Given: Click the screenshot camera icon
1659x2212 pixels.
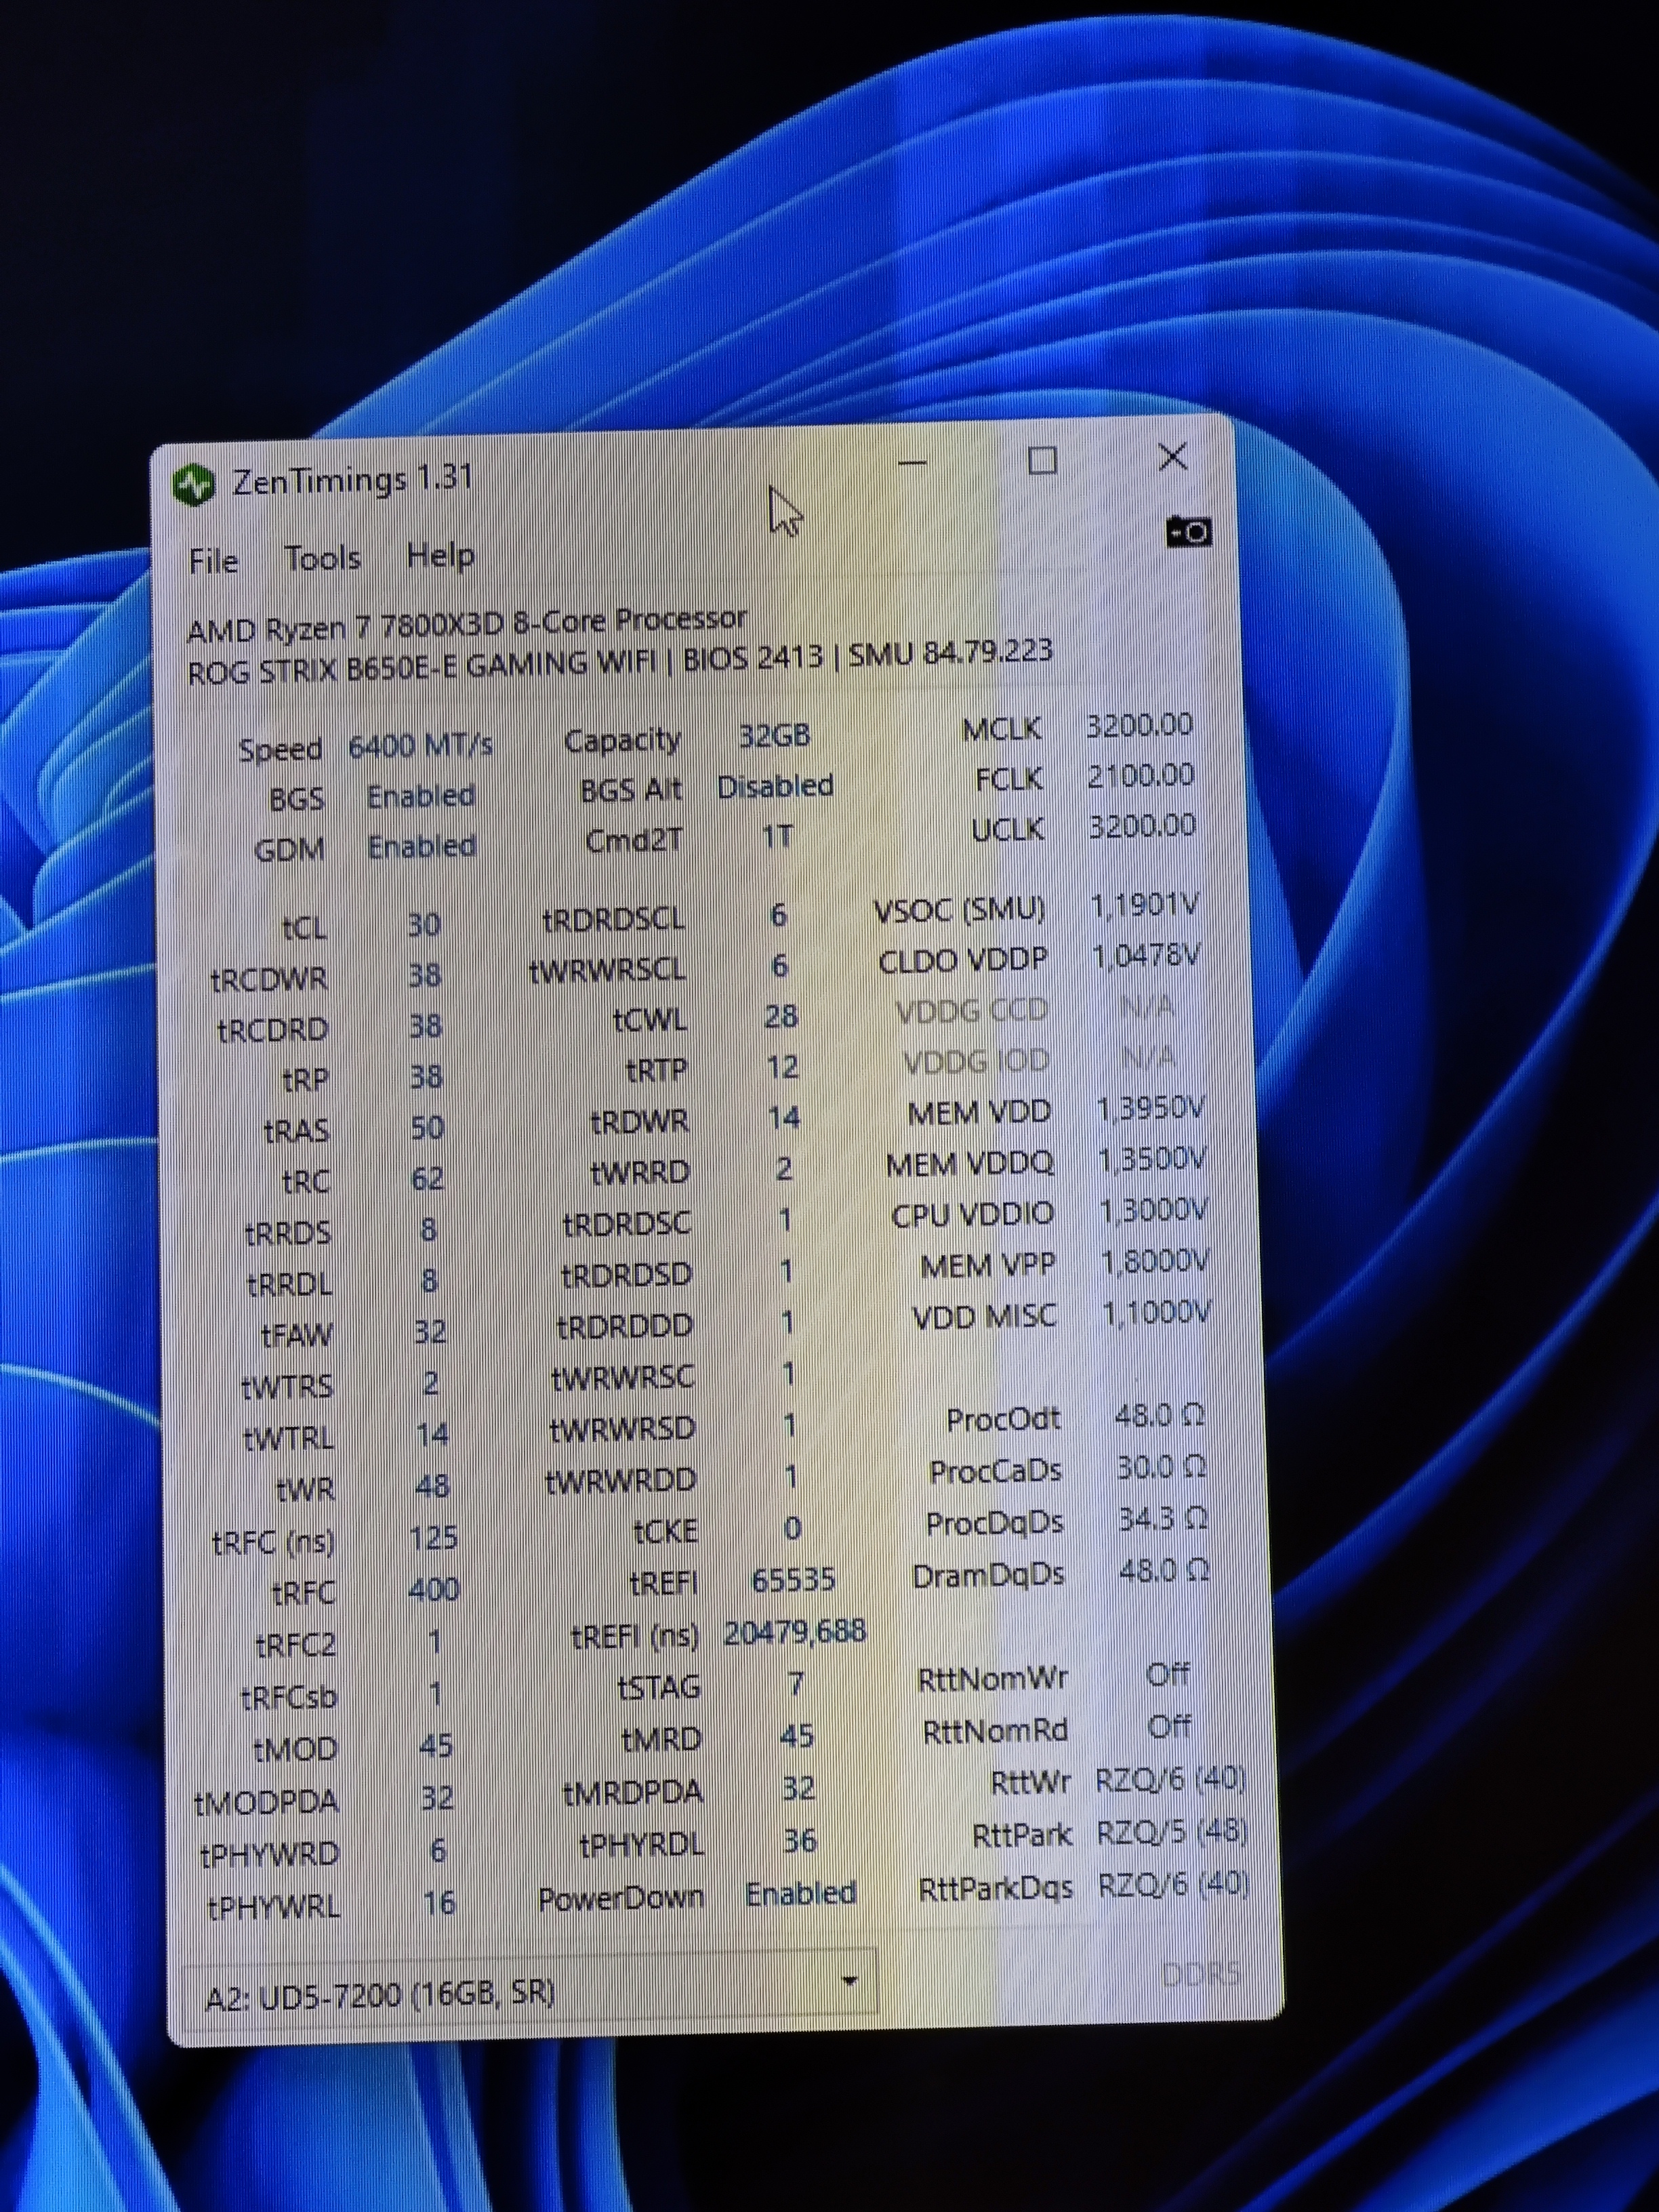Looking at the screenshot, I should 1189,531.
